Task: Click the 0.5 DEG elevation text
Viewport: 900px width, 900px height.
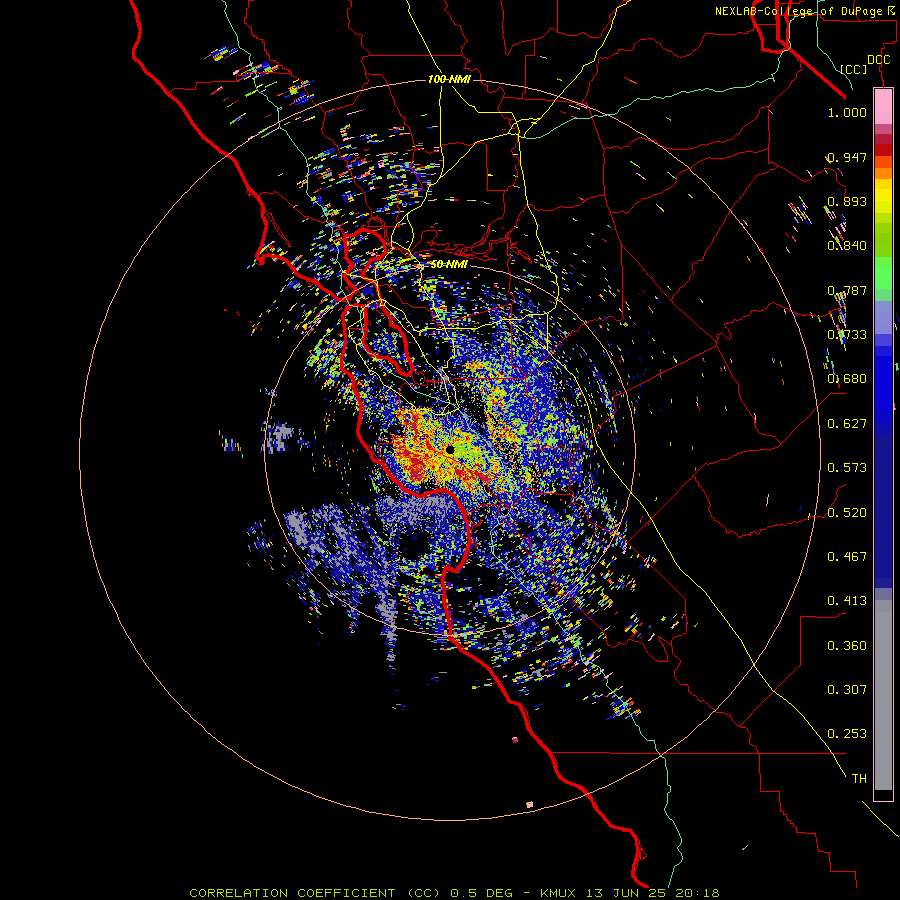Action: coord(482,893)
